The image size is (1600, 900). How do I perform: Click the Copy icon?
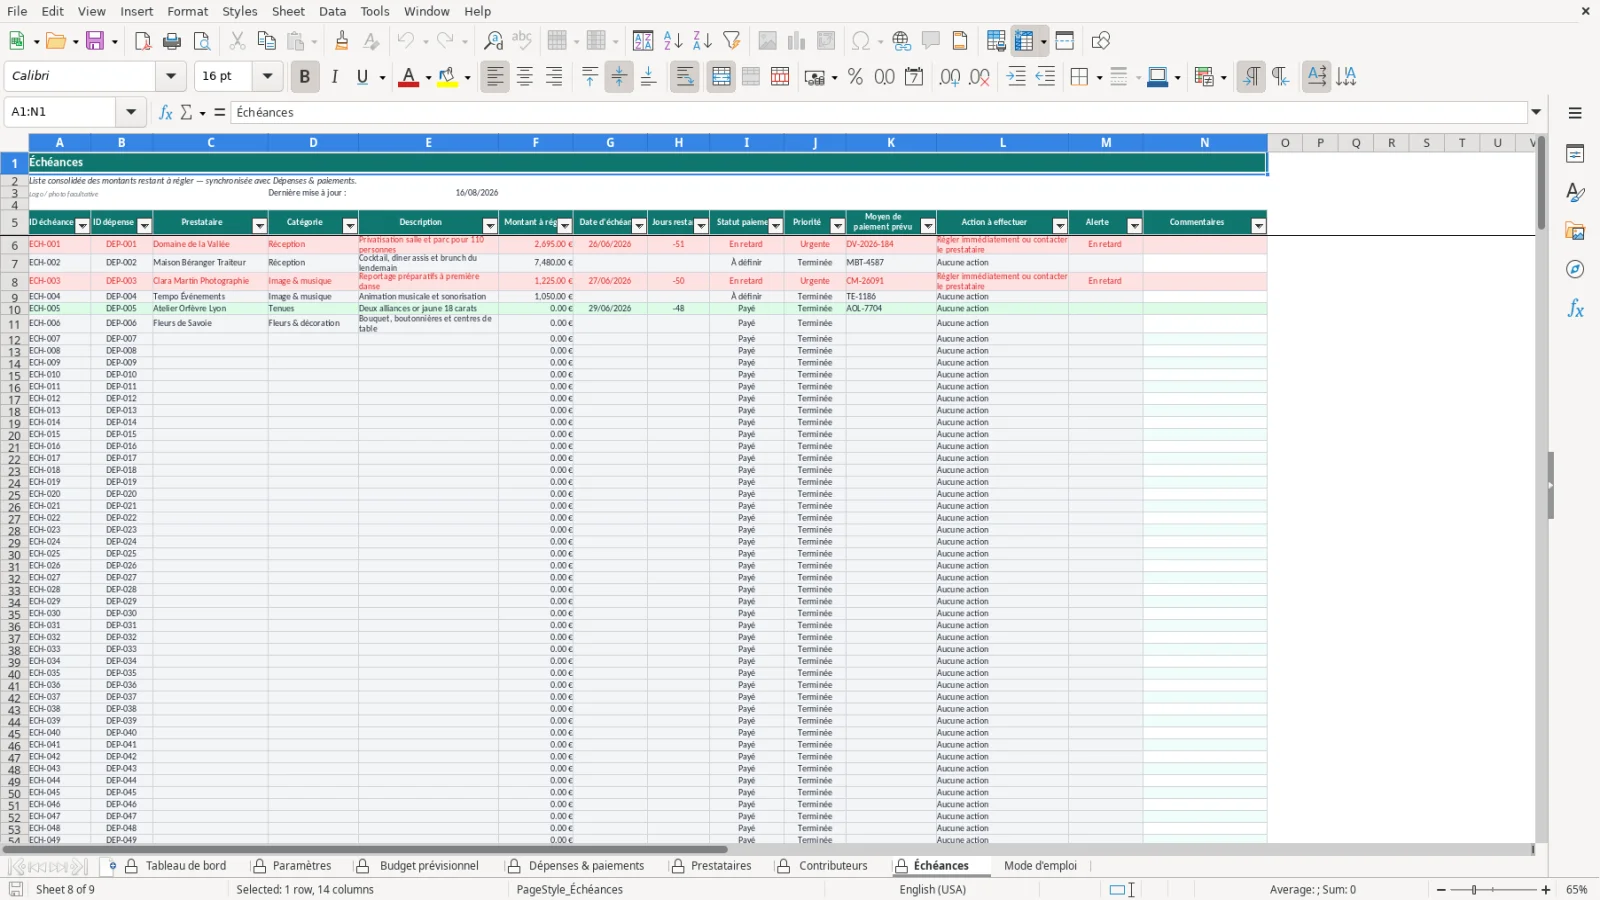[x=266, y=41]
